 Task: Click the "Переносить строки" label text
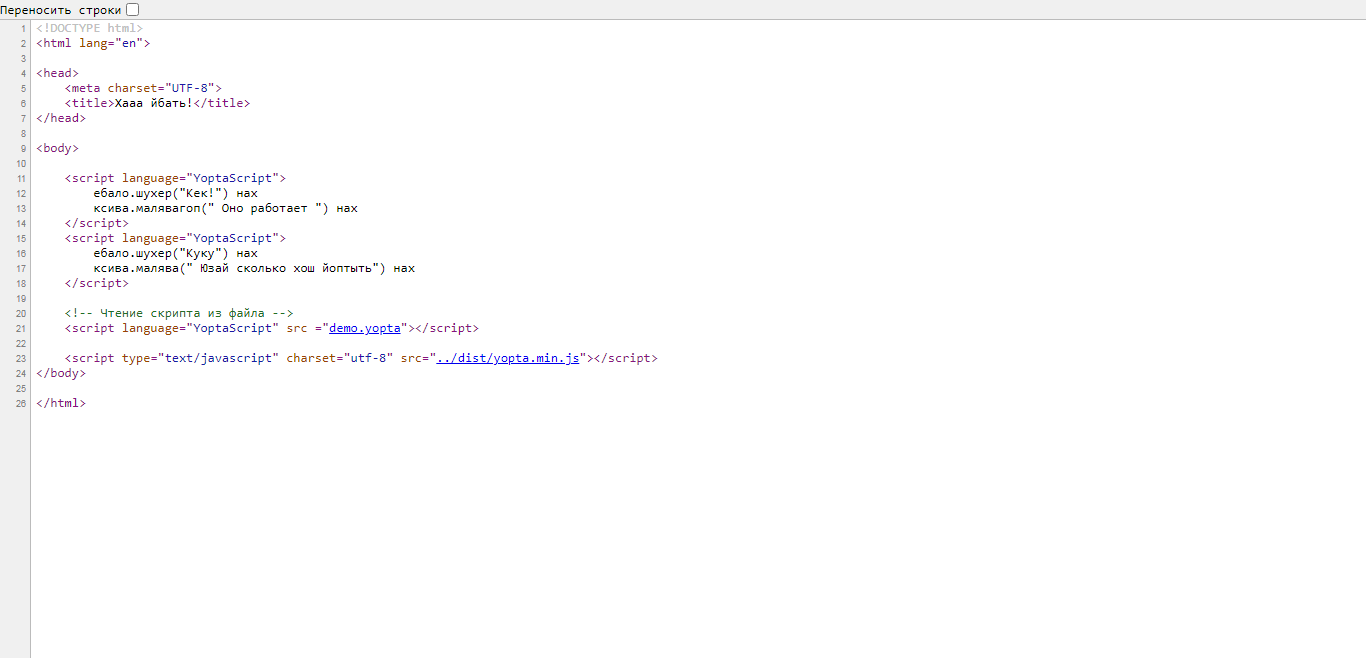[x=61, y=10]
